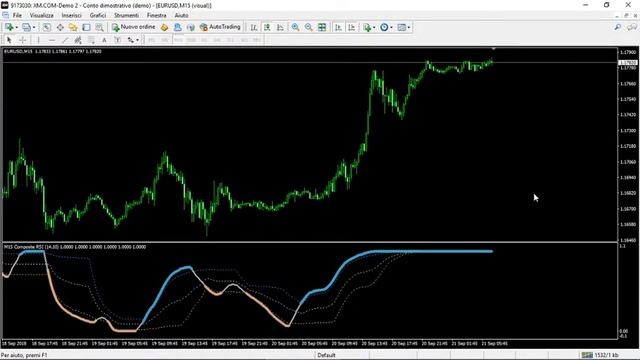The height and width of the screenshot is (360, 640).
Task: Expand the New Chart dropdown arrow
Action: (16, 27)
